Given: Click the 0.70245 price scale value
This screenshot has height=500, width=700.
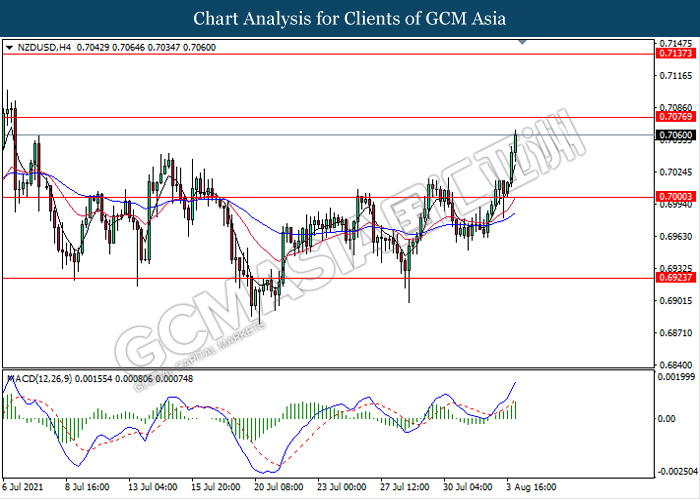Looking at the screenshot, I should (676, 172).
